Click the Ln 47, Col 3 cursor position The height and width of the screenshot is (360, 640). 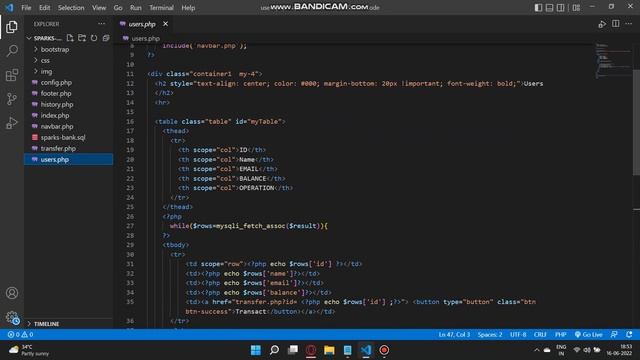(454, 334)
